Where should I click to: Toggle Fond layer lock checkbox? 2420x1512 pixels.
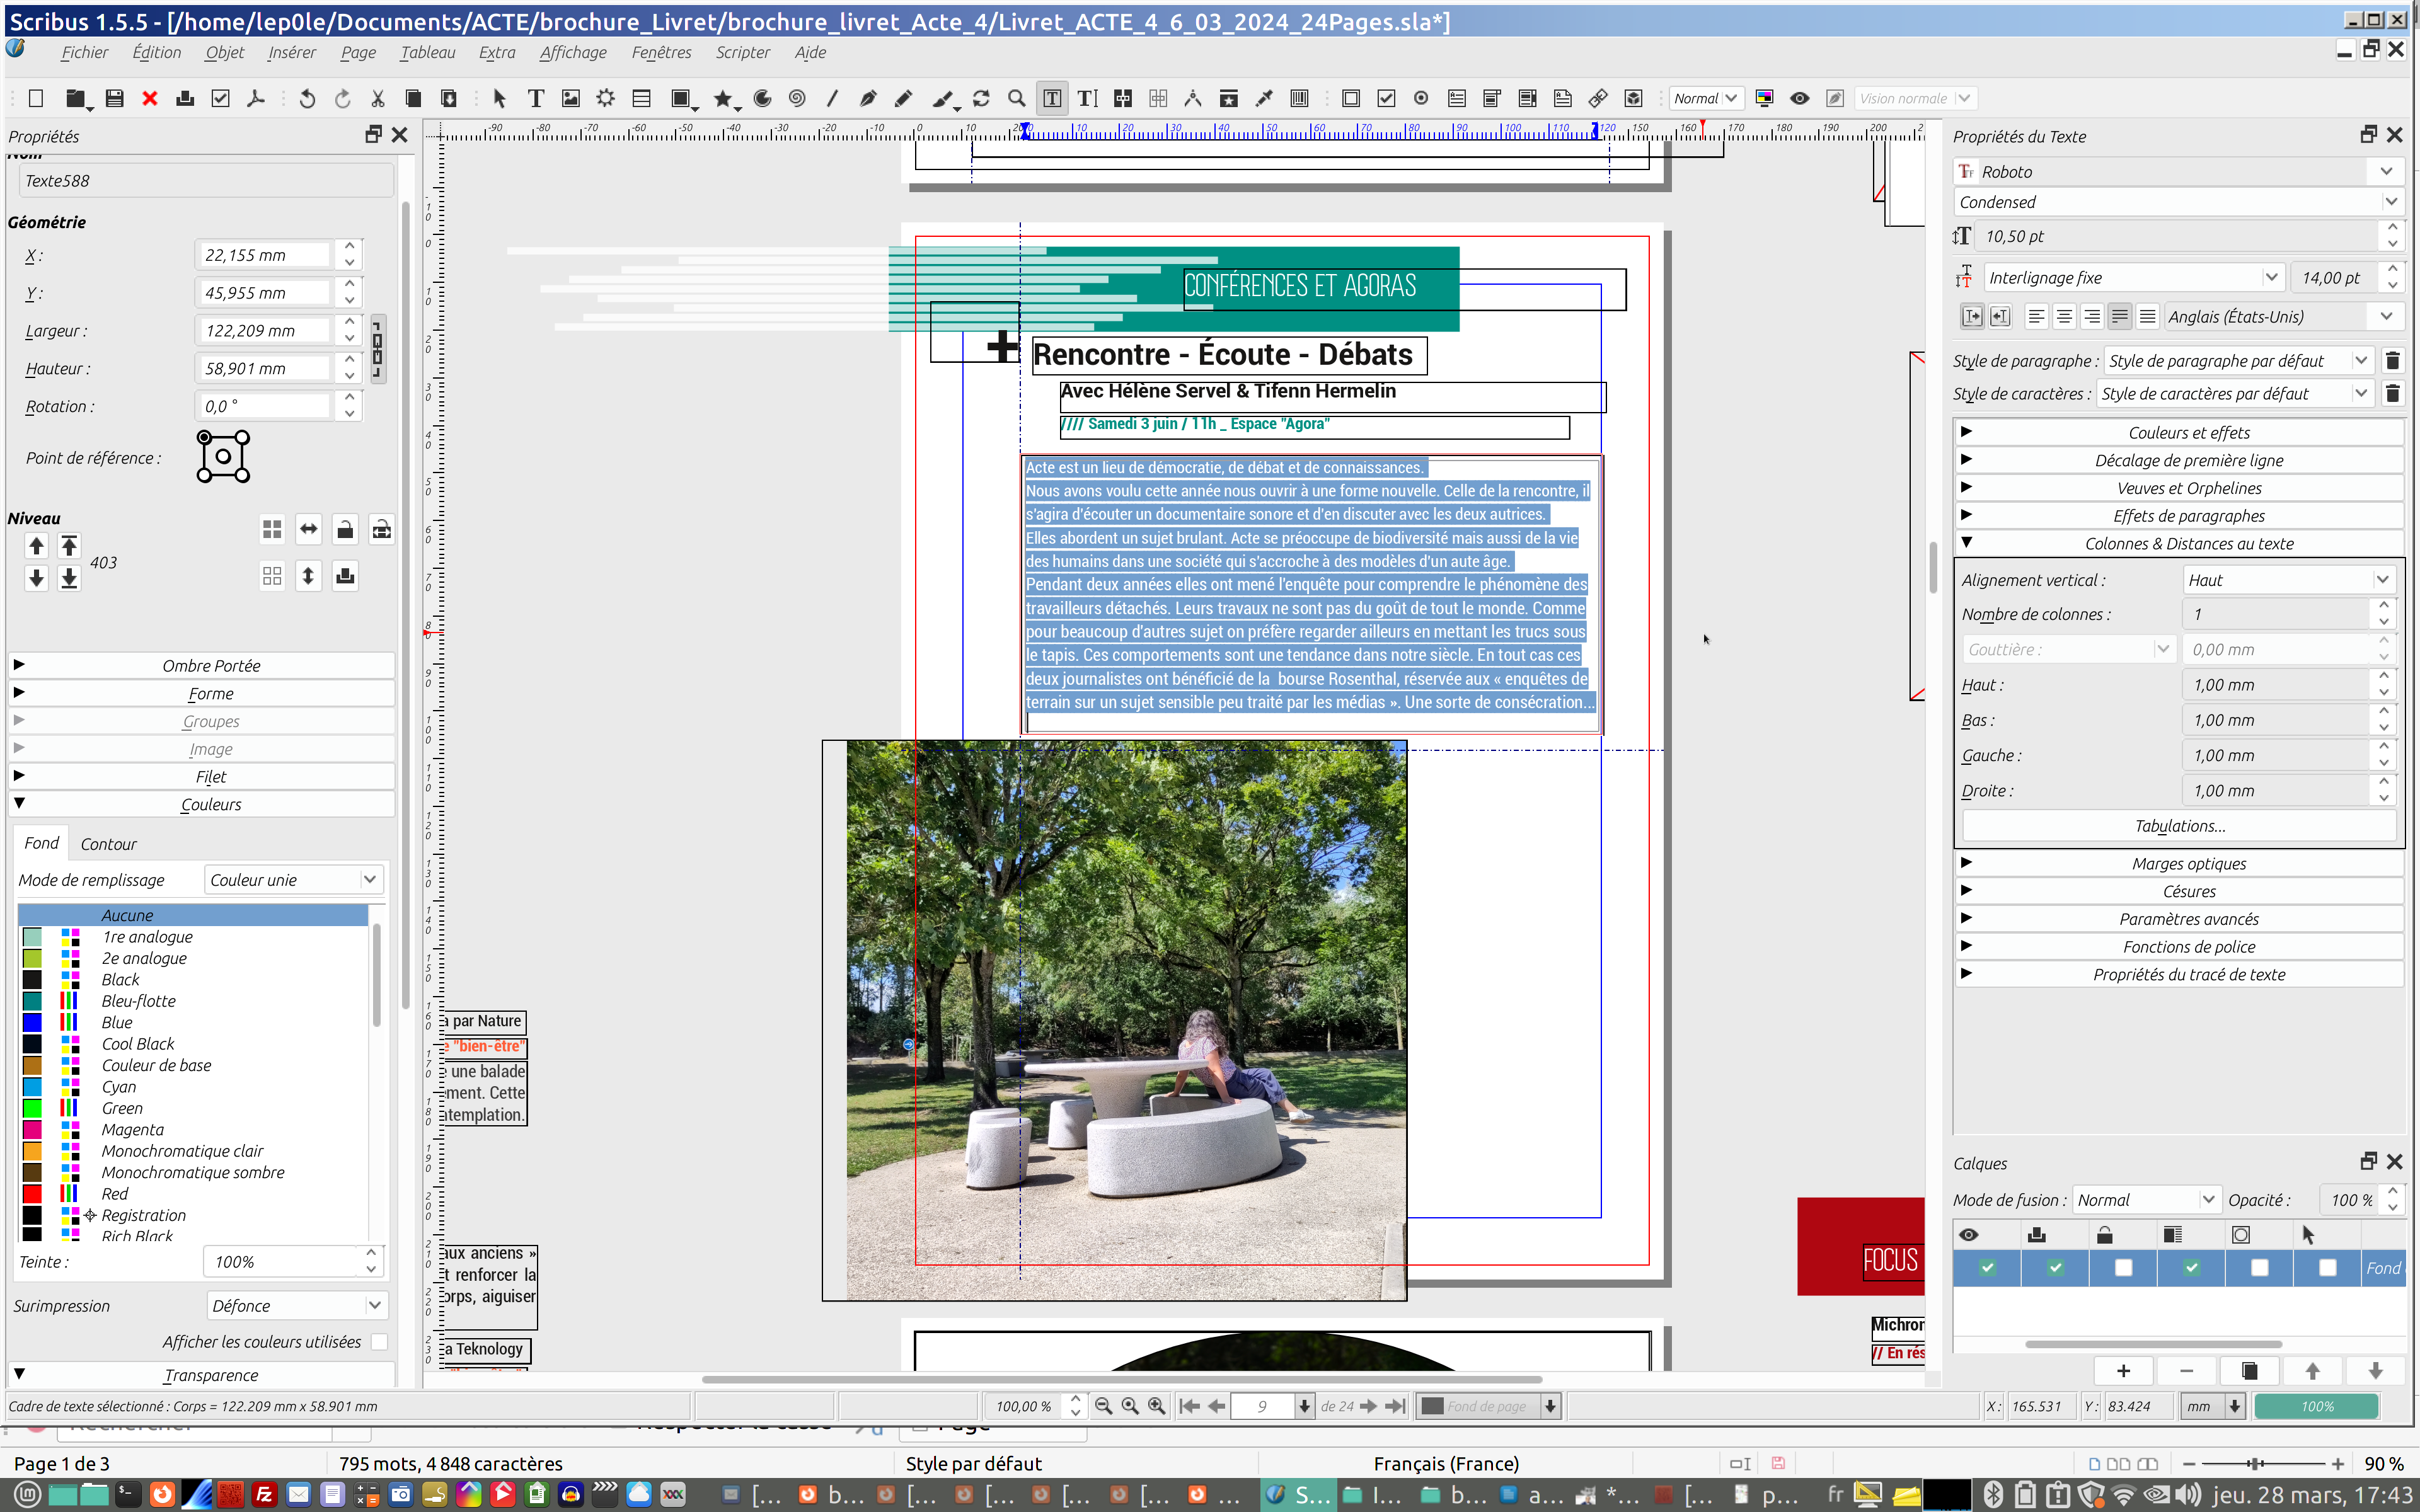tap(2123, 1268)
